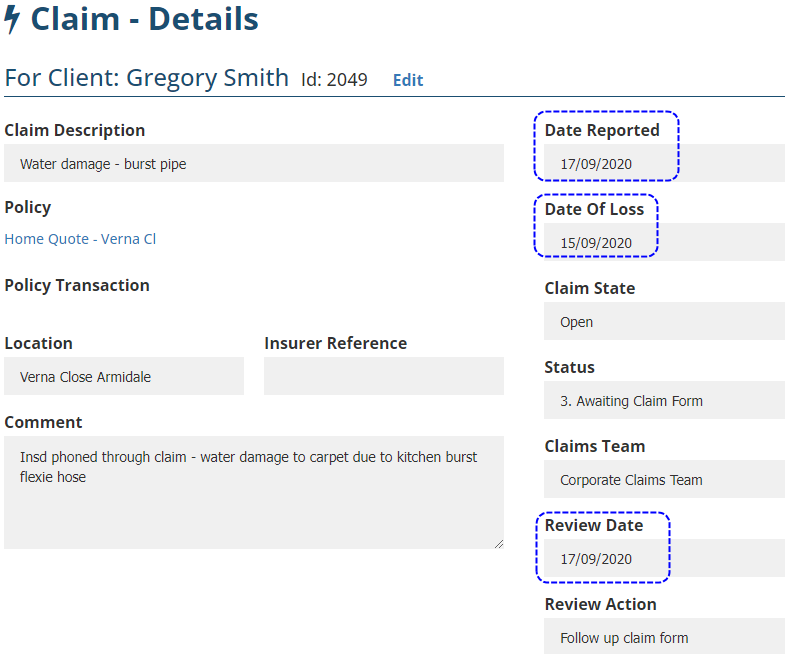Click the Follow up claim form field
The image size is (785, 654).
click(664, 638)
